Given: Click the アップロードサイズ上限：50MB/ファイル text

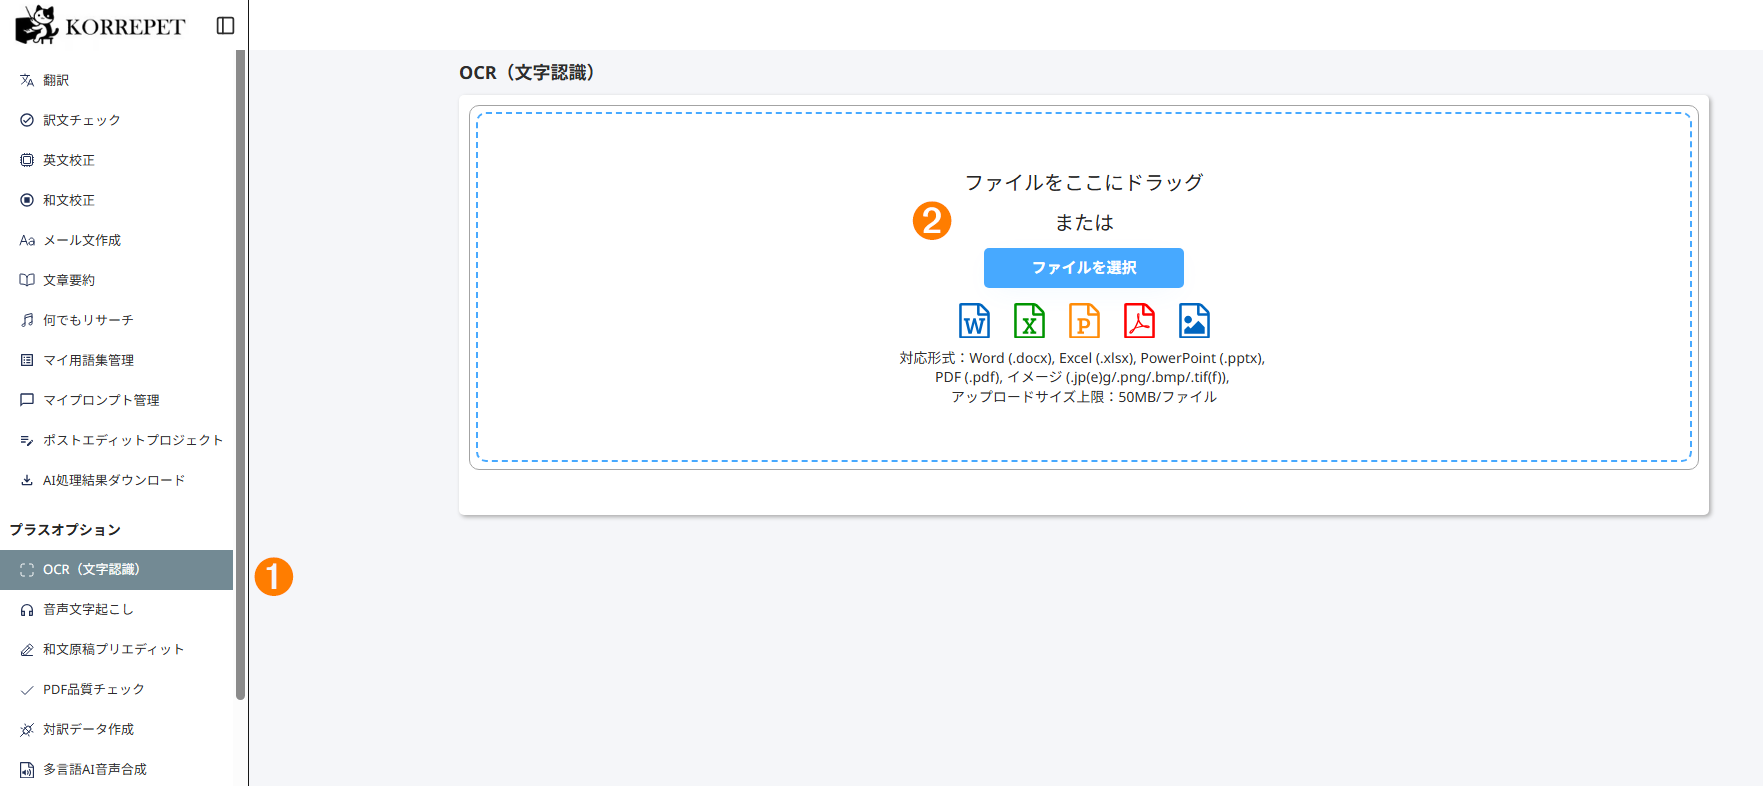Looking at the screenshot, I should pyautogui.click(x=1084, y=397).
